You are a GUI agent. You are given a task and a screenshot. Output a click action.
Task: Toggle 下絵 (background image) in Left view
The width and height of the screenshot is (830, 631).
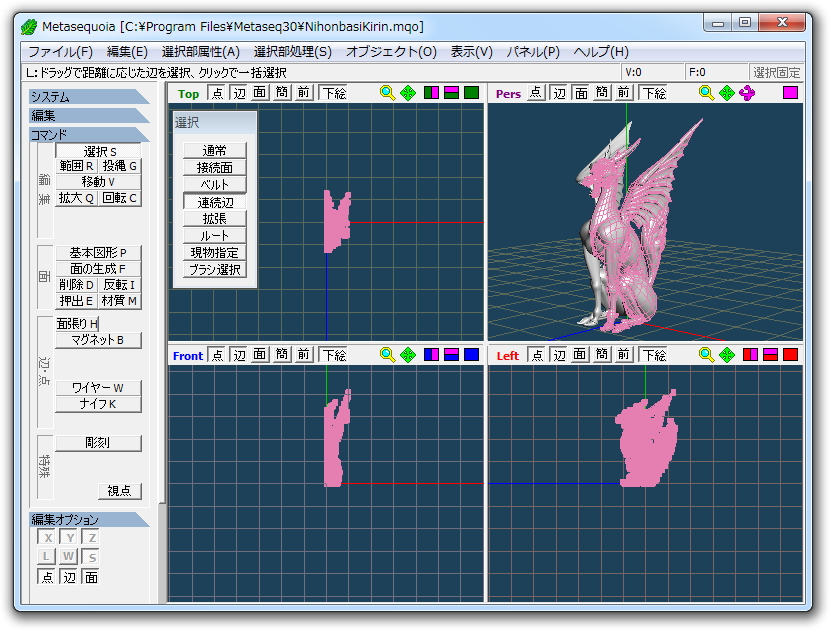(x=654, y=355)
